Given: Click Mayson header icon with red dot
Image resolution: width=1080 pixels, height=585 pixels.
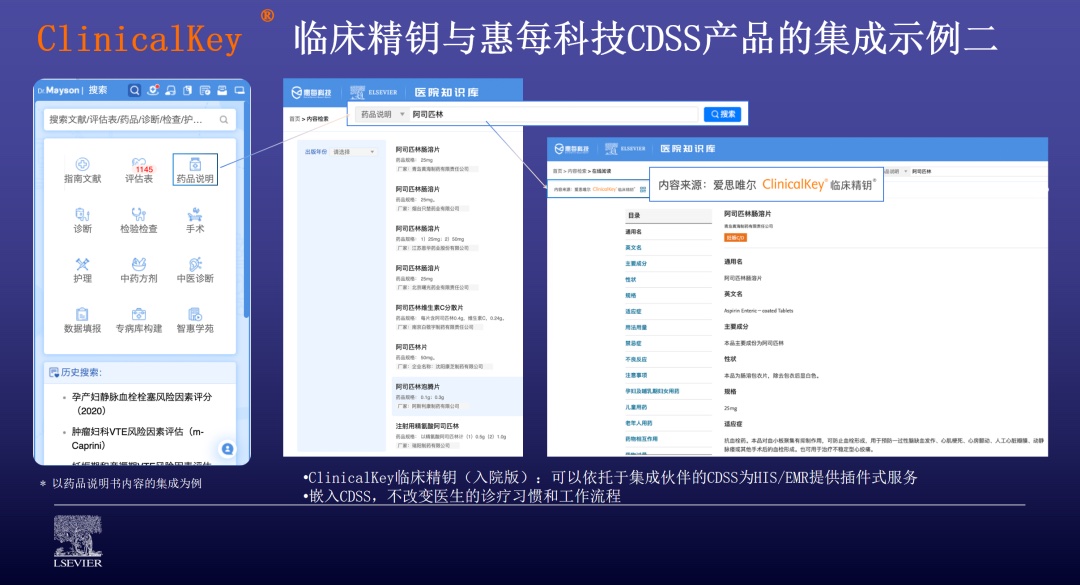Looking at the screenshot, I should (x=153, y=90).
